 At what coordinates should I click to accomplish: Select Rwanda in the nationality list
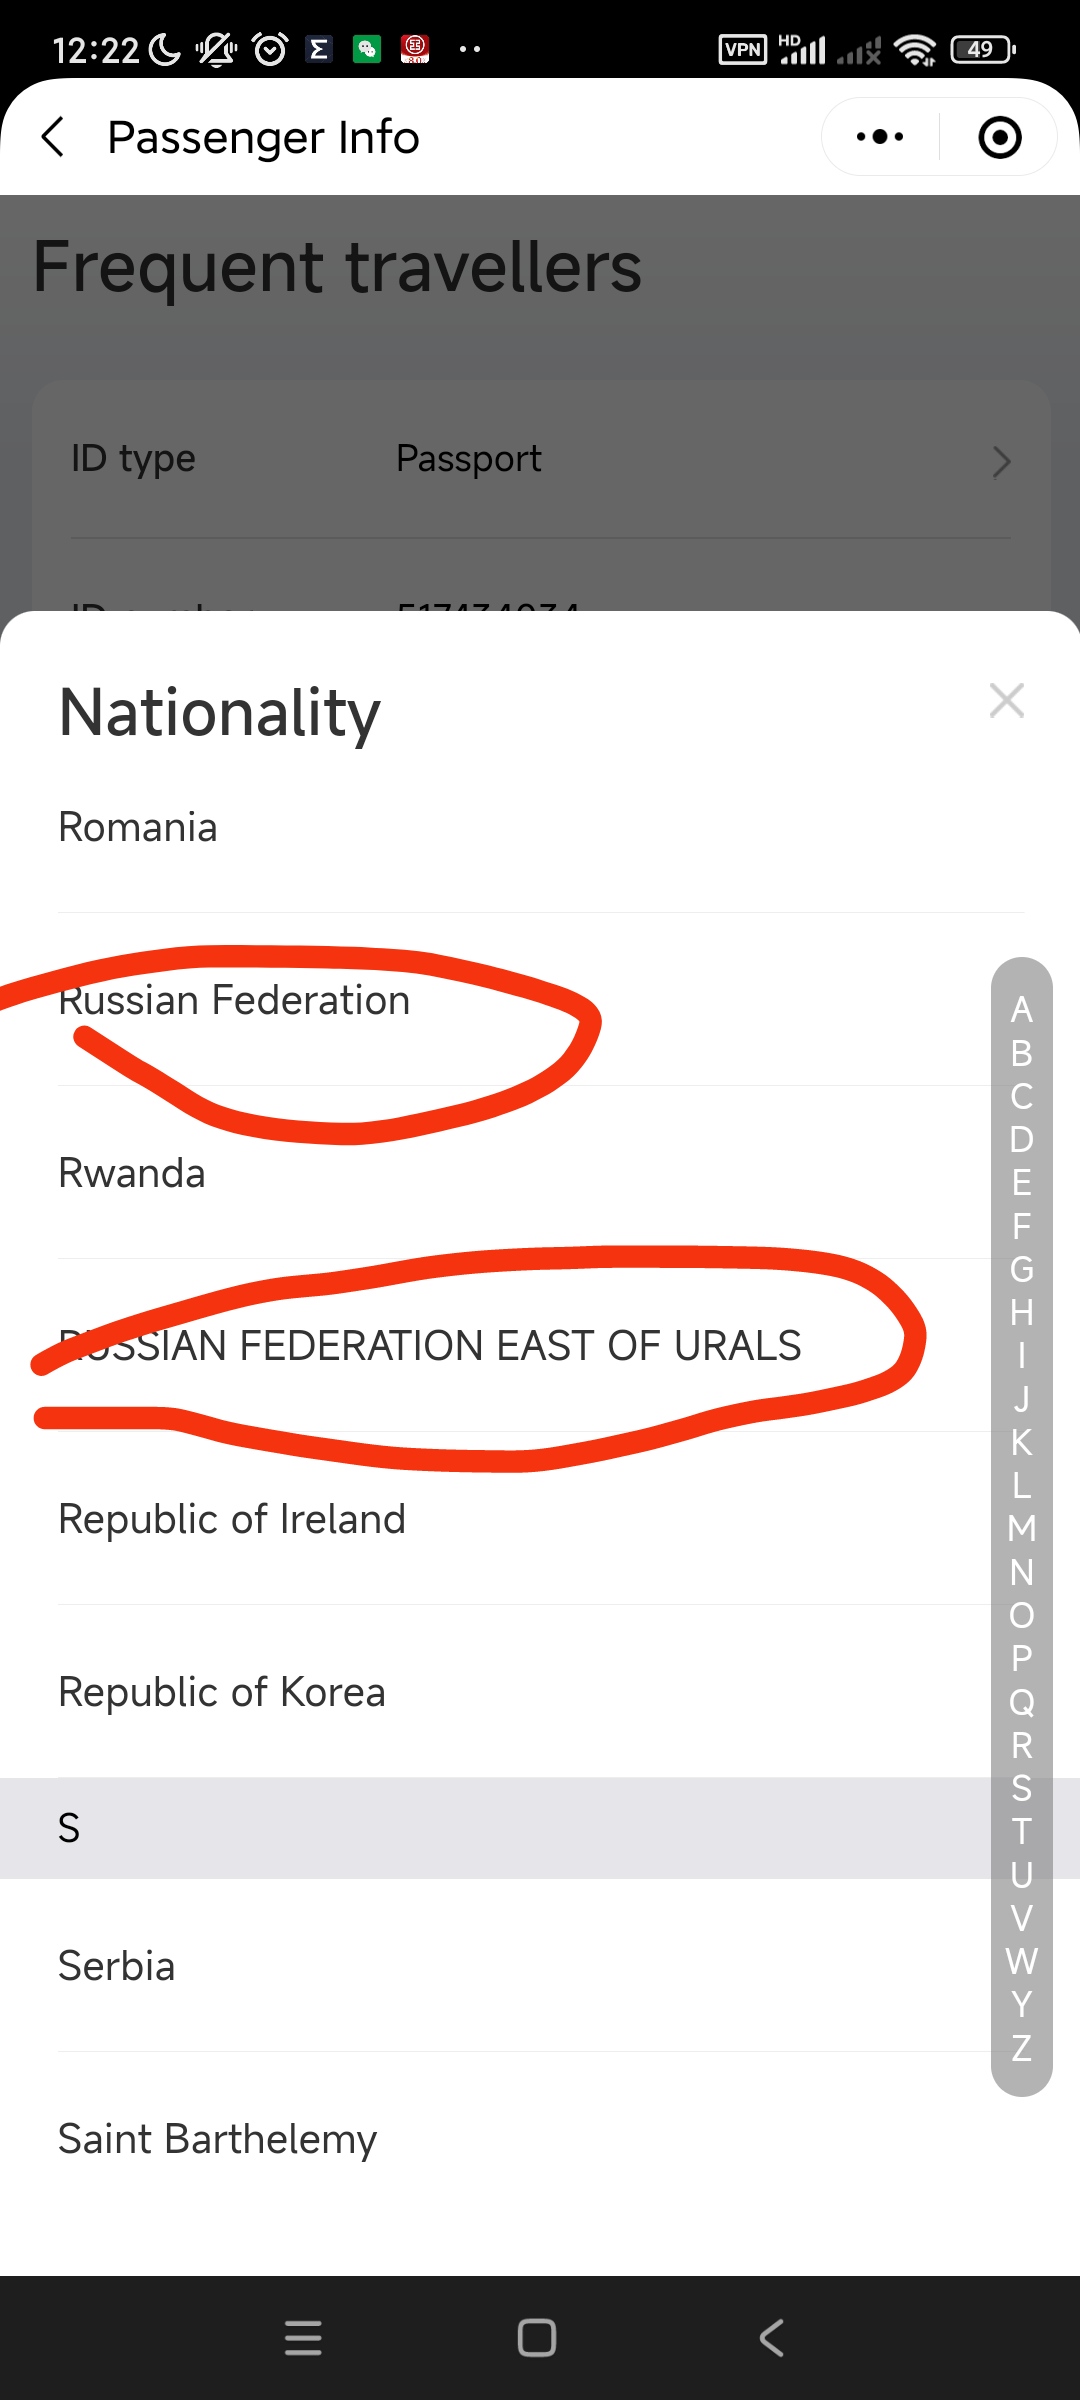coord(132,1174)
